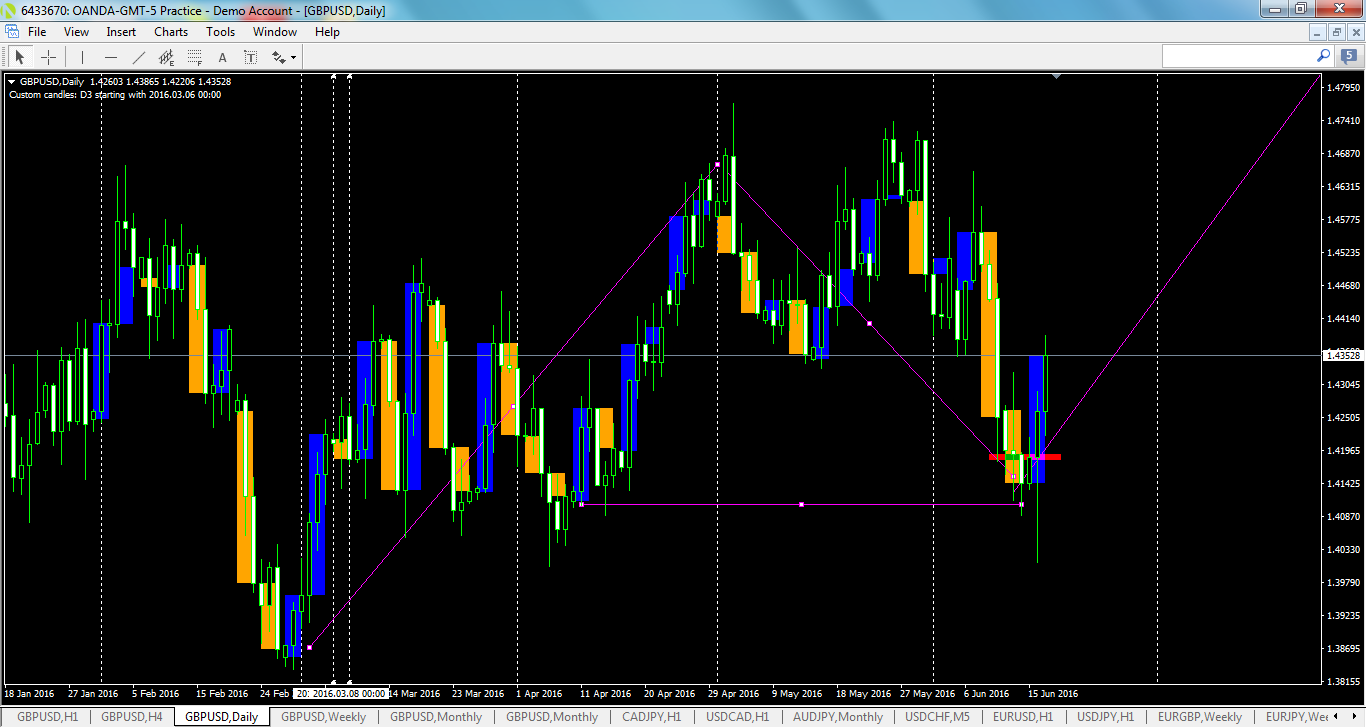Select the Text annotation tool
Screen dimensions: 1366x728
pos(223,57)
